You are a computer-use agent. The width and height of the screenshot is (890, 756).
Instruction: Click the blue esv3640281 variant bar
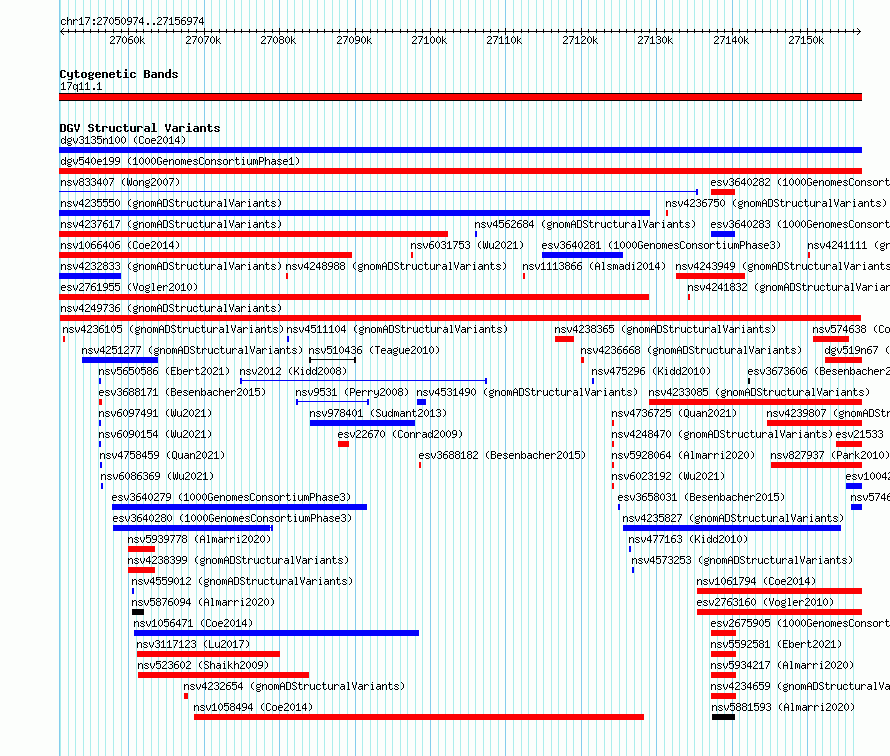pos(582,255)
